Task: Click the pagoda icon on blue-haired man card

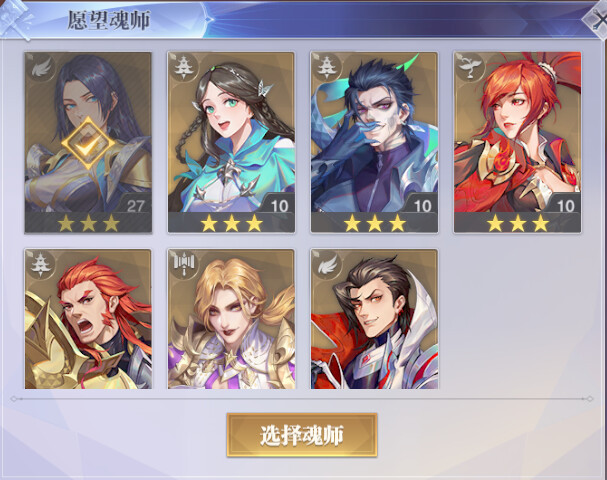Action: (326, 67)
